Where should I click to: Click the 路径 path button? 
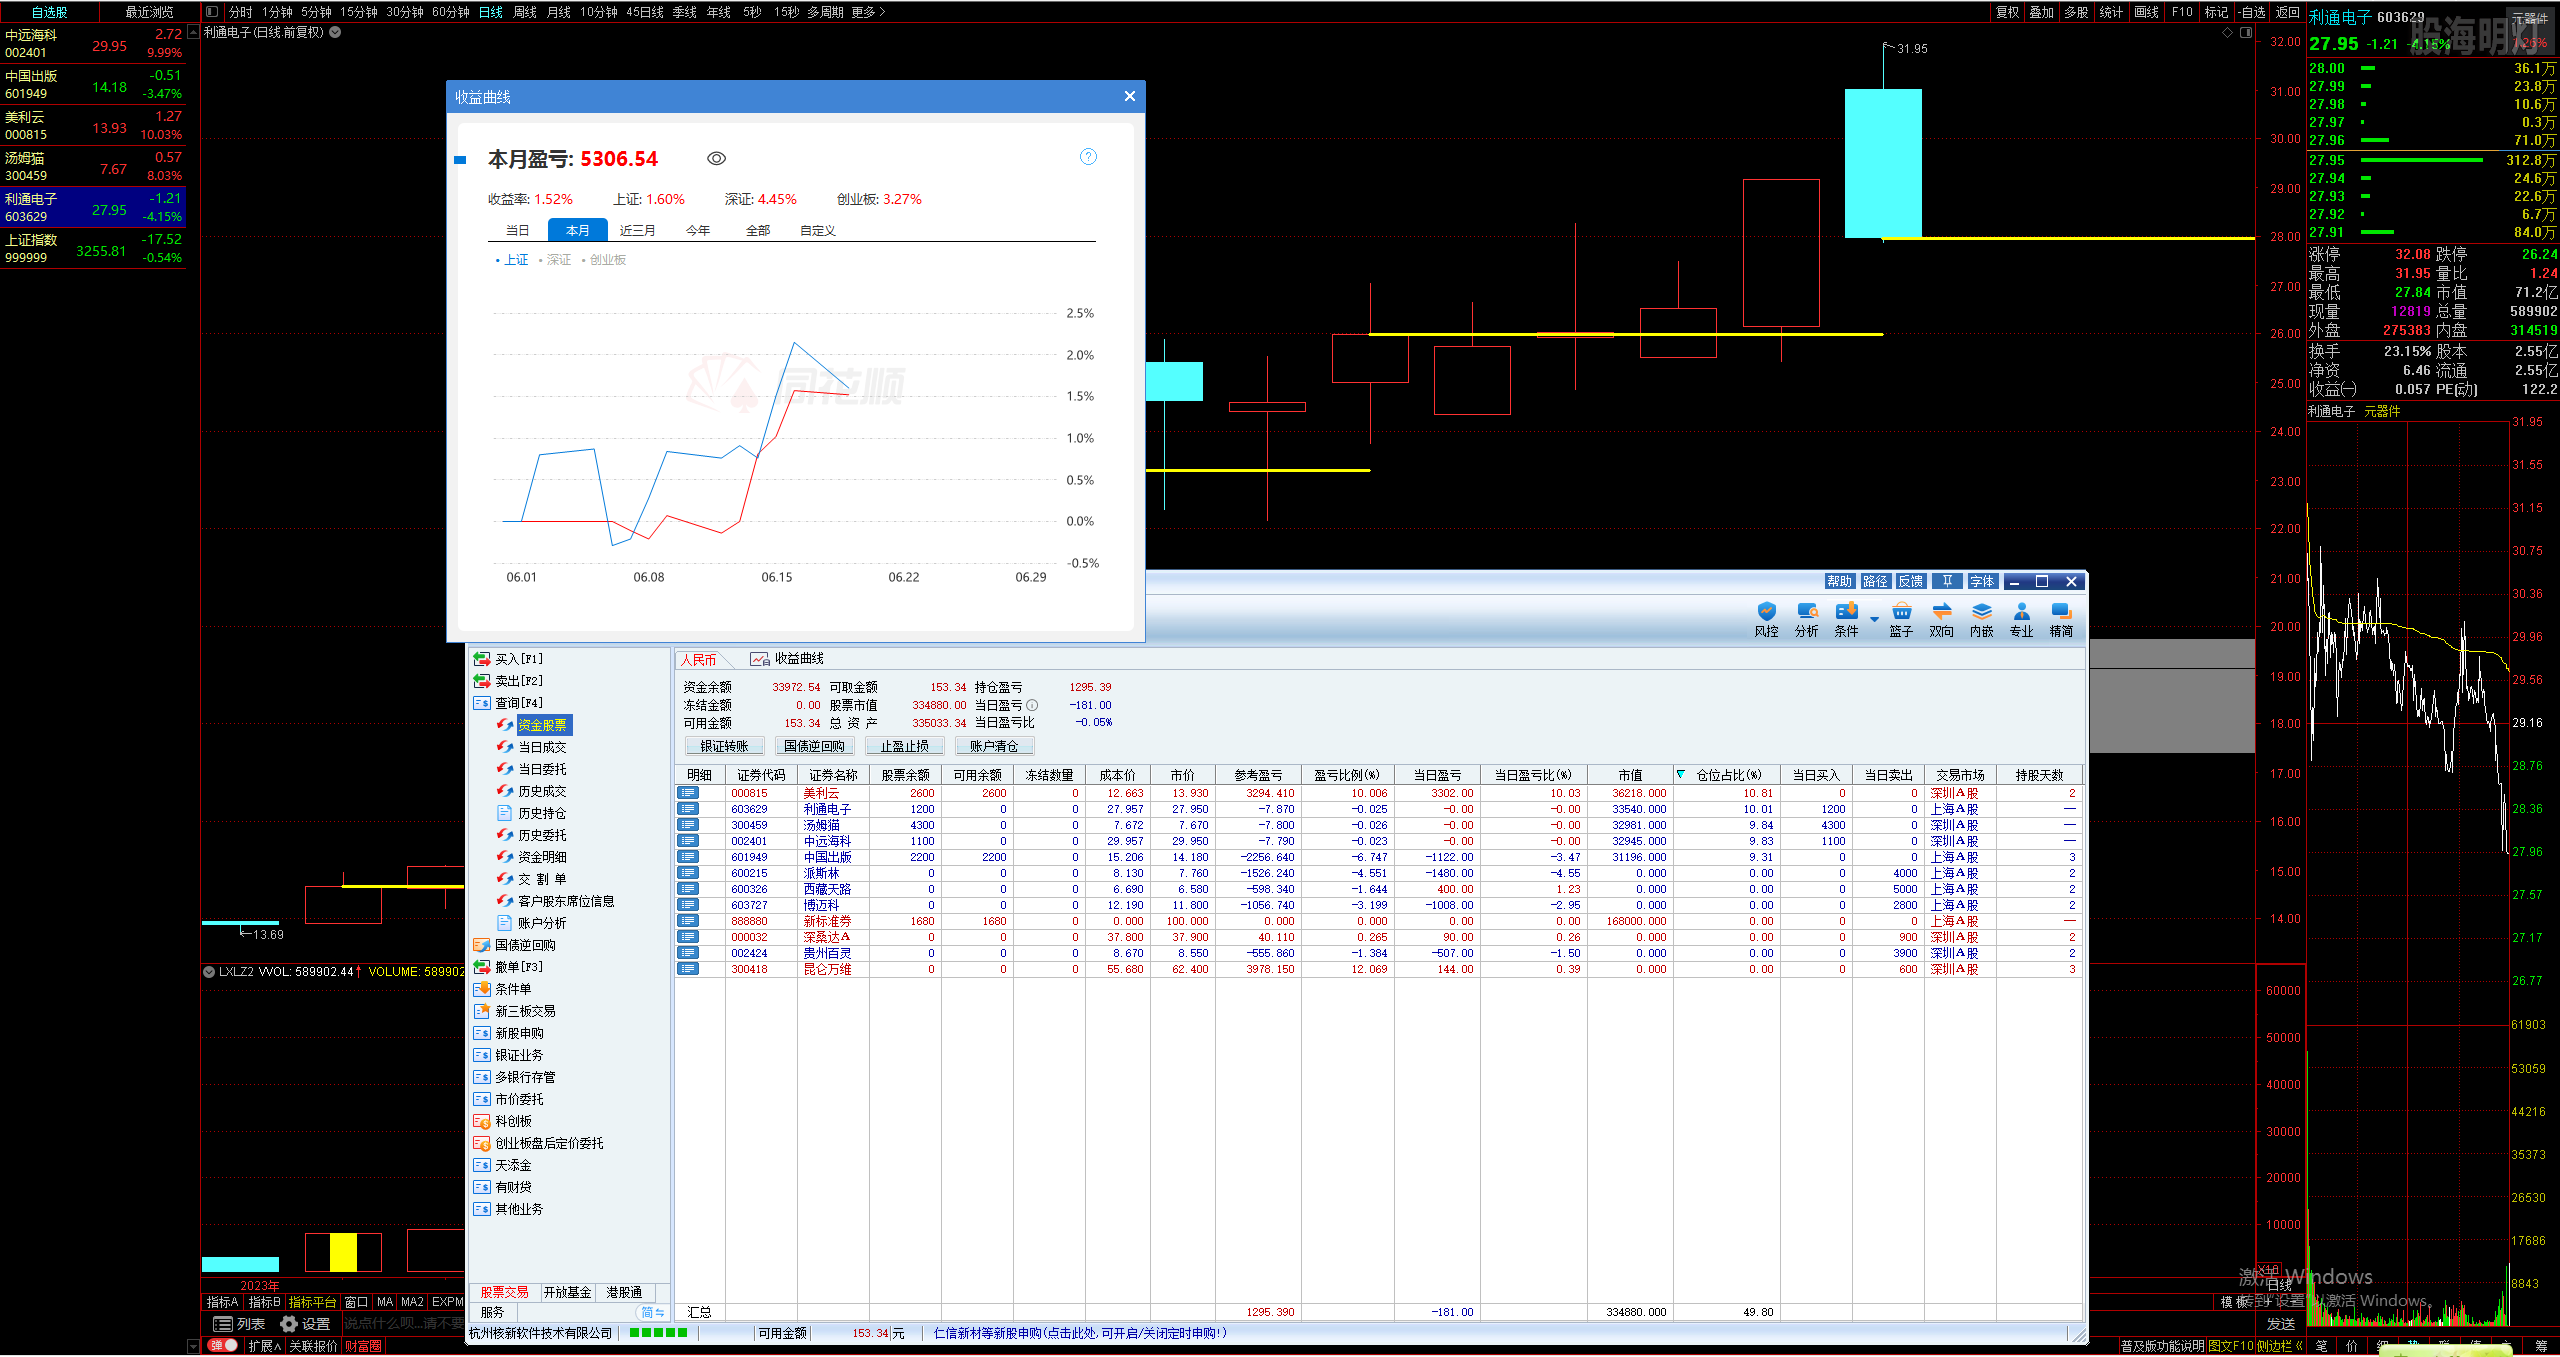coord(1874,581)
